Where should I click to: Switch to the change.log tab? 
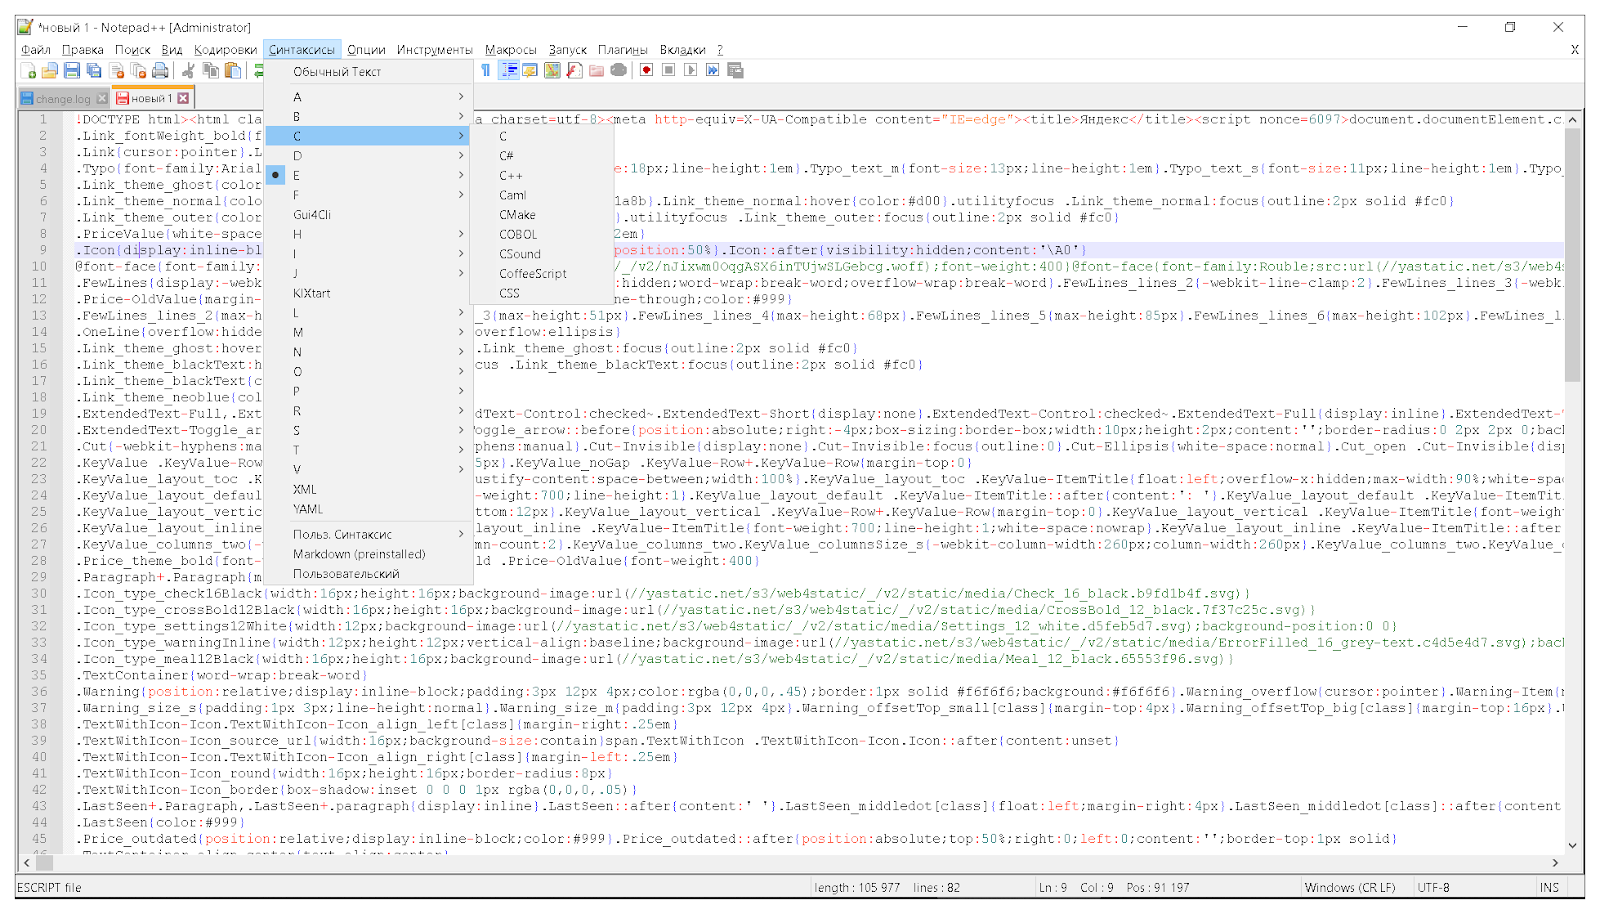tap(63, 98)
